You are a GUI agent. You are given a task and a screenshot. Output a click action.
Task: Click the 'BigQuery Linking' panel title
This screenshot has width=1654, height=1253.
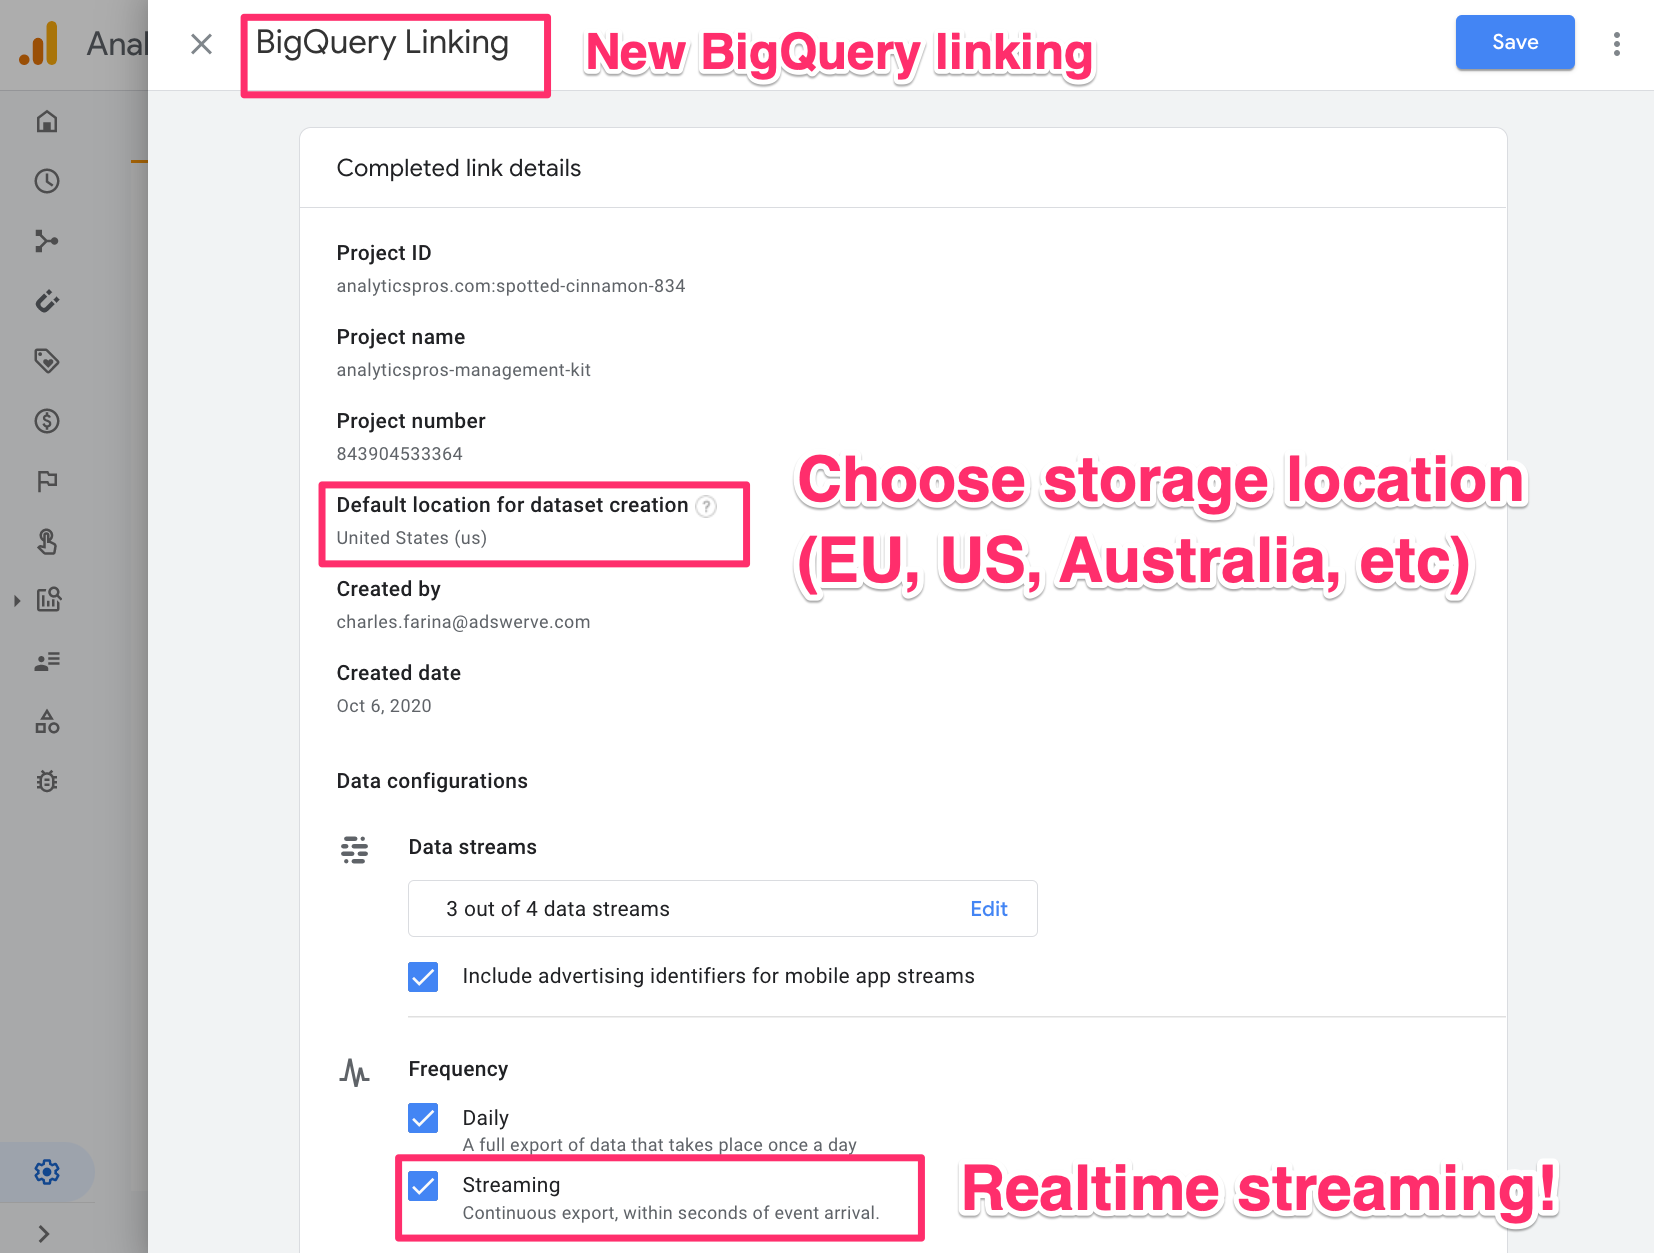tap(382, 42)
